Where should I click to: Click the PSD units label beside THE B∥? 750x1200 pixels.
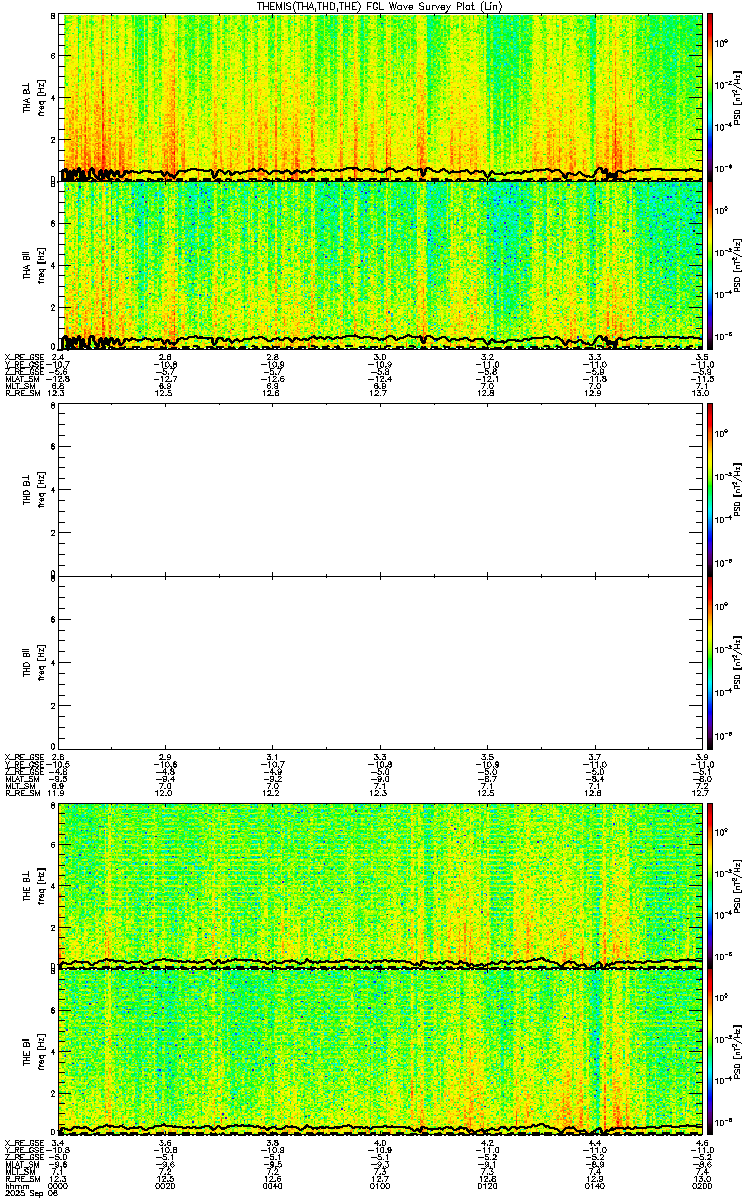[x=738, y=1052]
